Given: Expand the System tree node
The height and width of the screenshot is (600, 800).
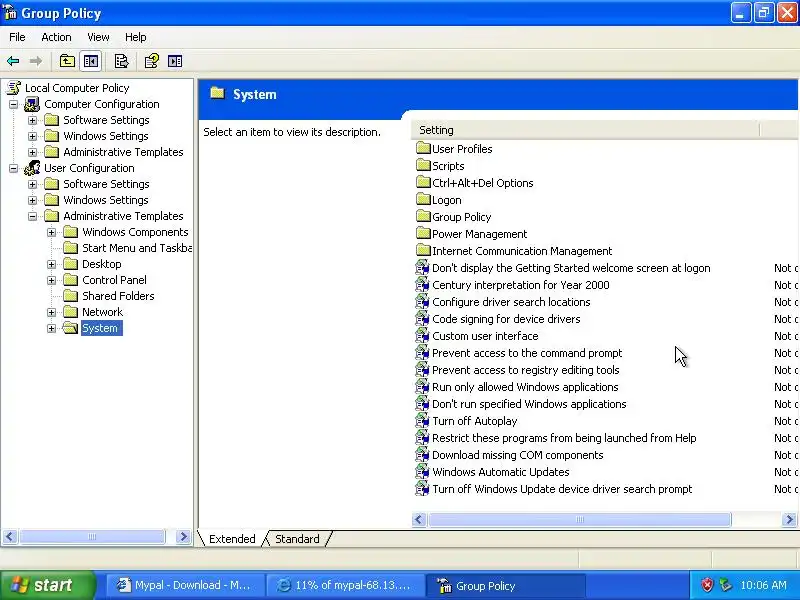Looking at the screenshot, I should (52, 329).
